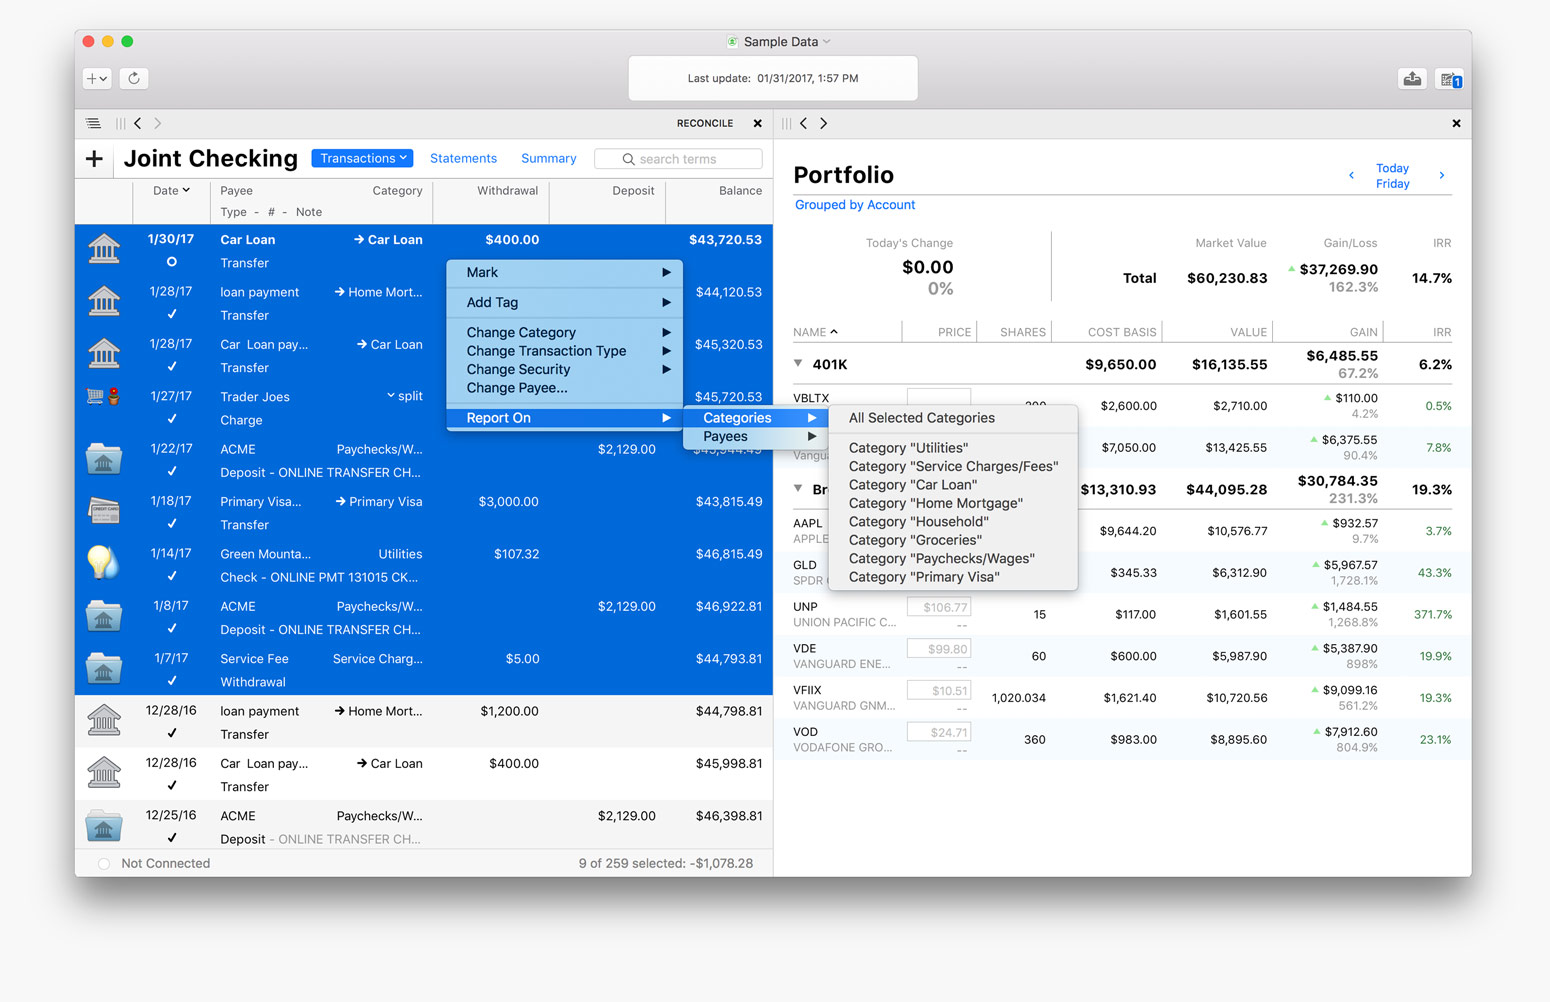The image size is (1550, 1002).
Task: Click icon of the Service Fee withdrawal
Action: pos(104,667)
